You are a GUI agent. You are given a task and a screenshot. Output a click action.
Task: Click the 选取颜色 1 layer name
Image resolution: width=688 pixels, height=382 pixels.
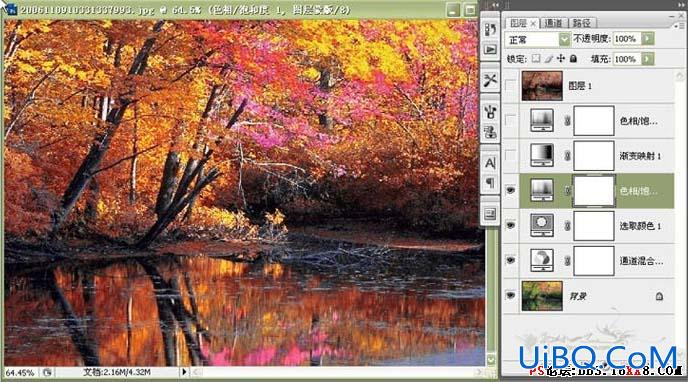coord(640,225)
